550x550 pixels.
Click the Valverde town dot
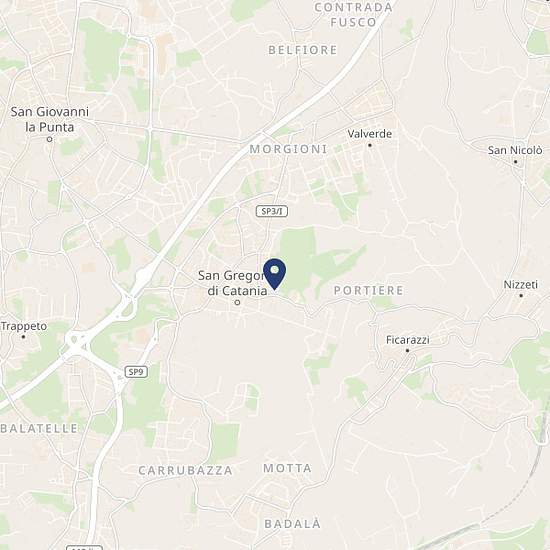(x=370, y=145)
